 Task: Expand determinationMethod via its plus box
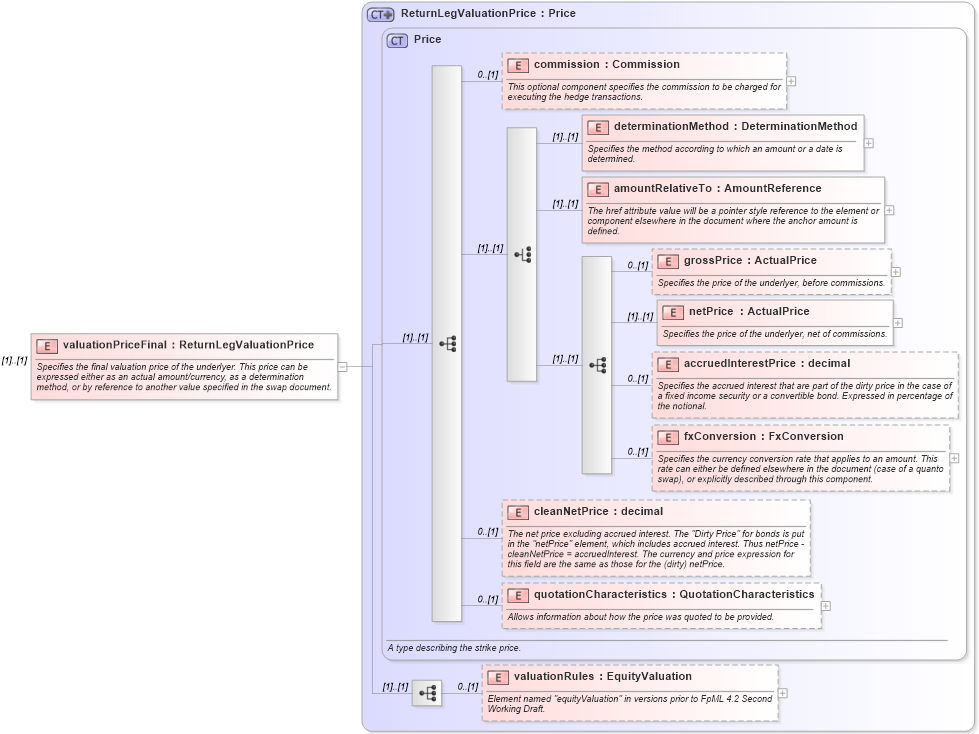[869, 143]
